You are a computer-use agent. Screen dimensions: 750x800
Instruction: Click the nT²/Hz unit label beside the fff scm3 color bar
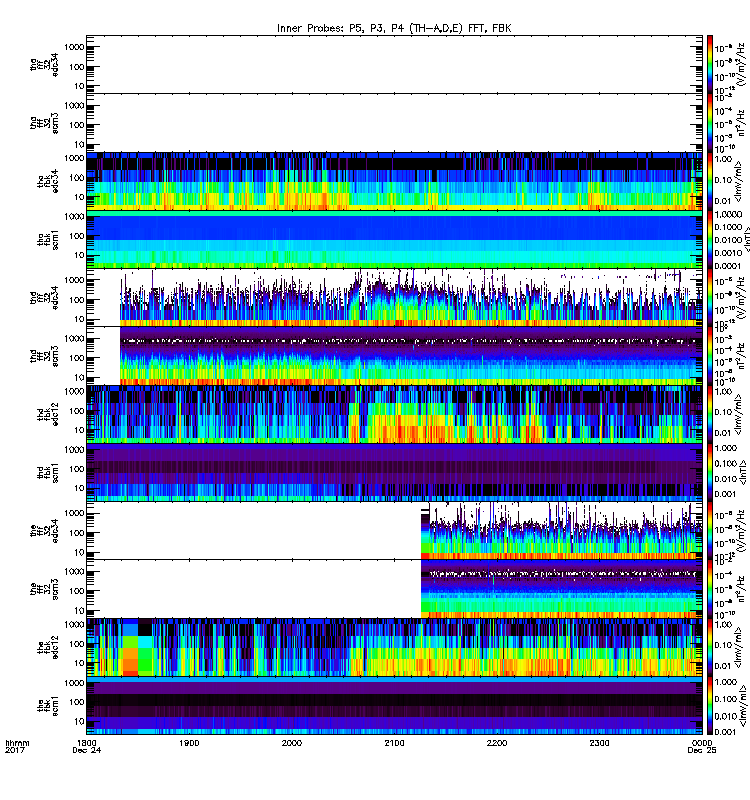pos(741,589)
